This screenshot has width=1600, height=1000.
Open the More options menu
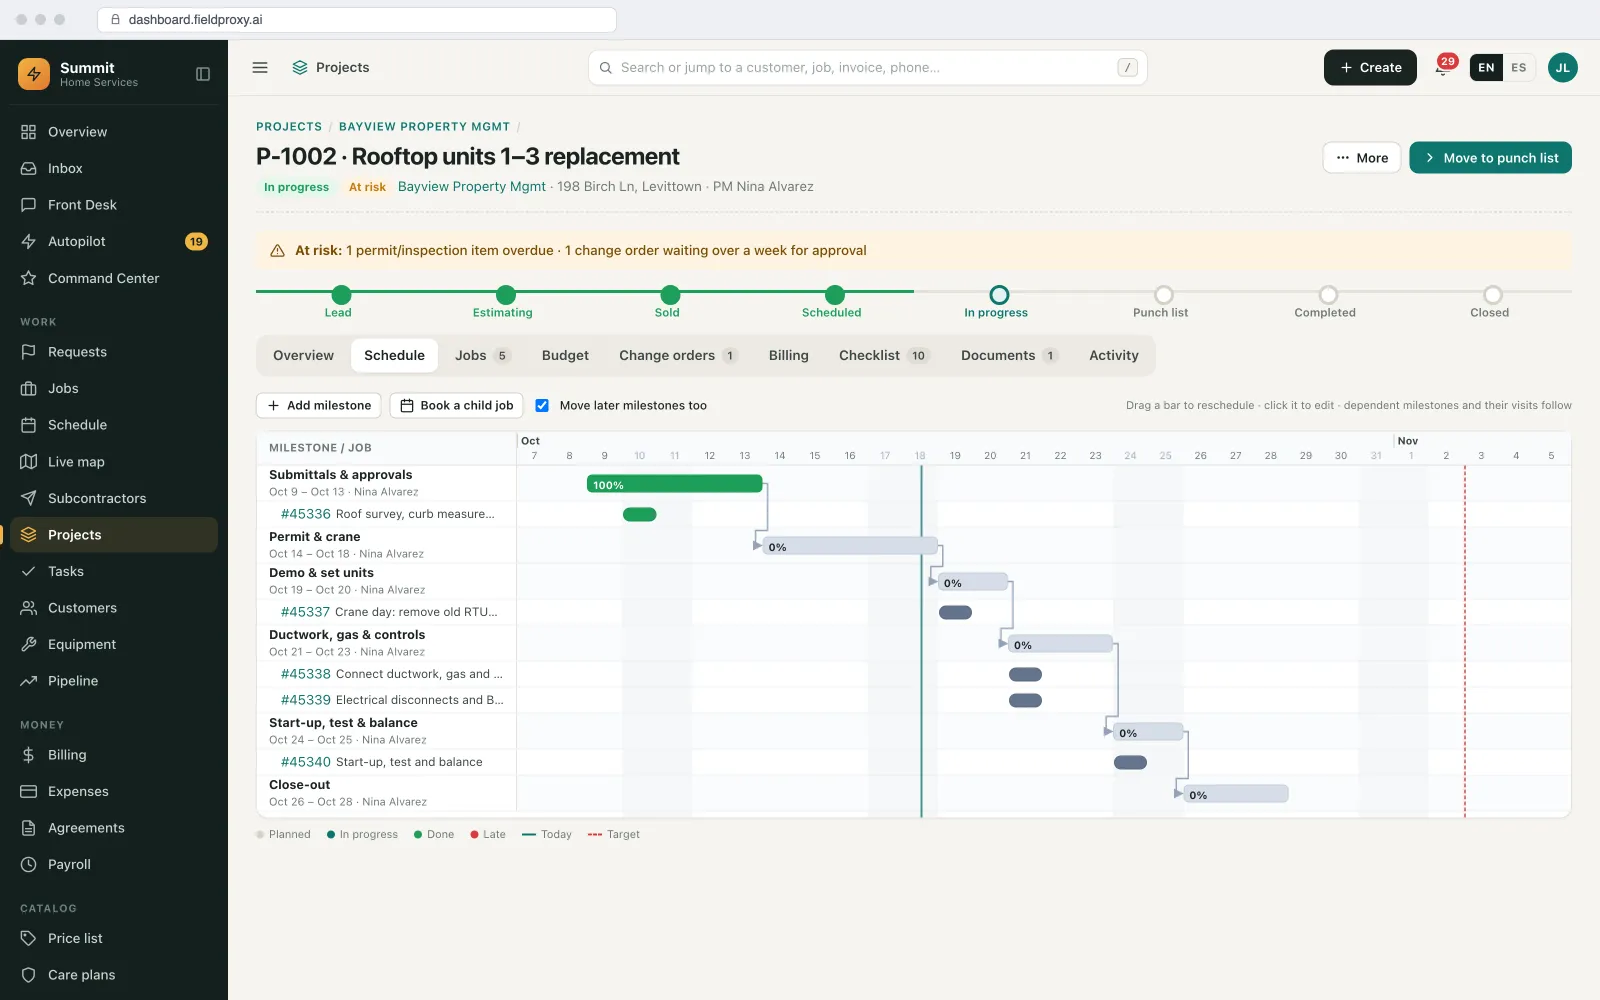click(x=1362, y=158)
